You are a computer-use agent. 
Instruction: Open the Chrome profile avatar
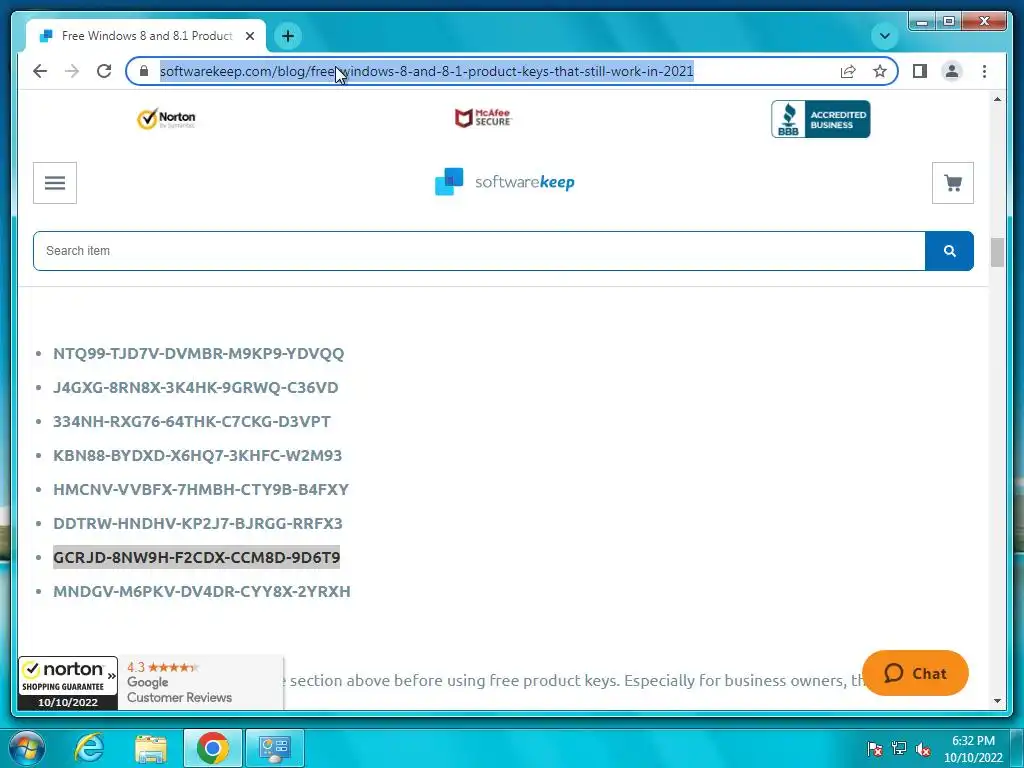(952, 71)
